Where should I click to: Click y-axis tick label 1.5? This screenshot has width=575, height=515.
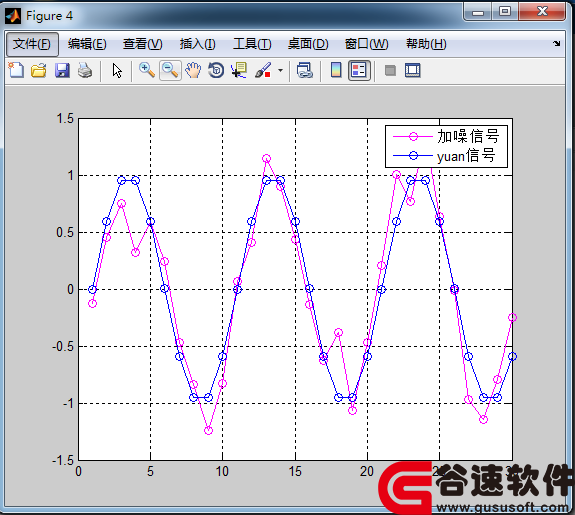point(65,118)
